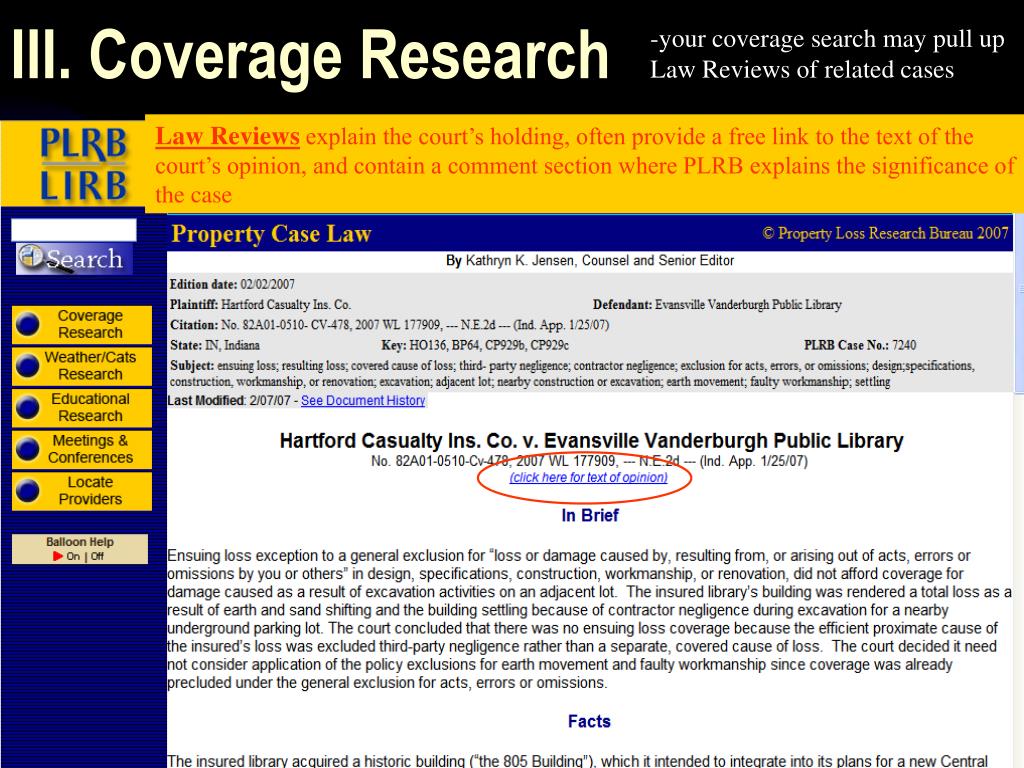Click the Property Case Law heading

(271, 234)
